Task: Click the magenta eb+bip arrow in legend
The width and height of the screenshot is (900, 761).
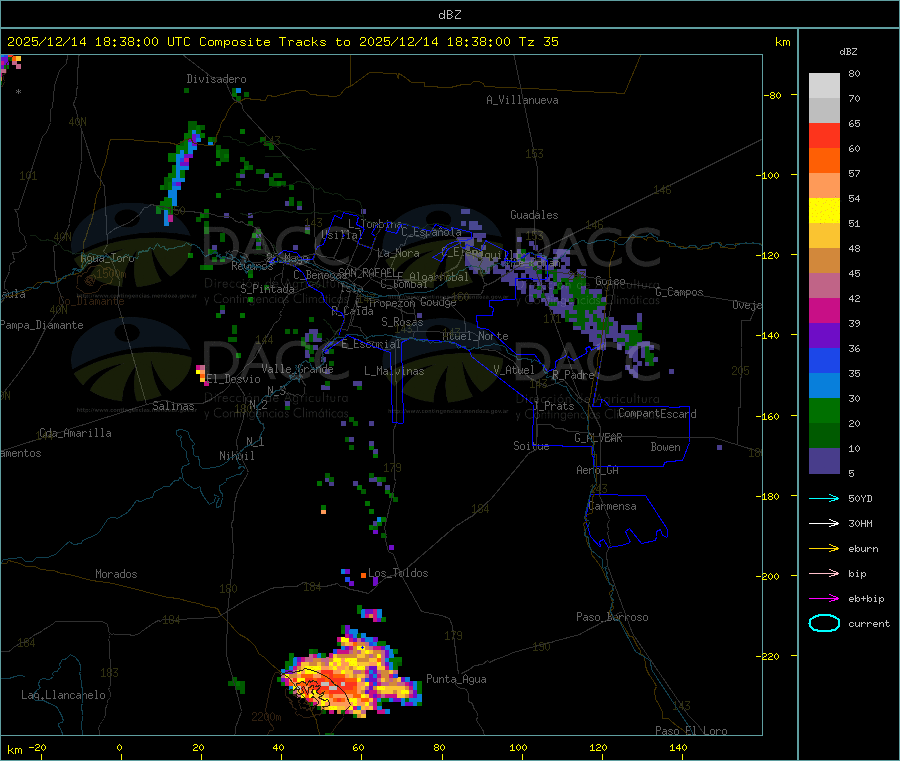Action: (x=824, y=599)
